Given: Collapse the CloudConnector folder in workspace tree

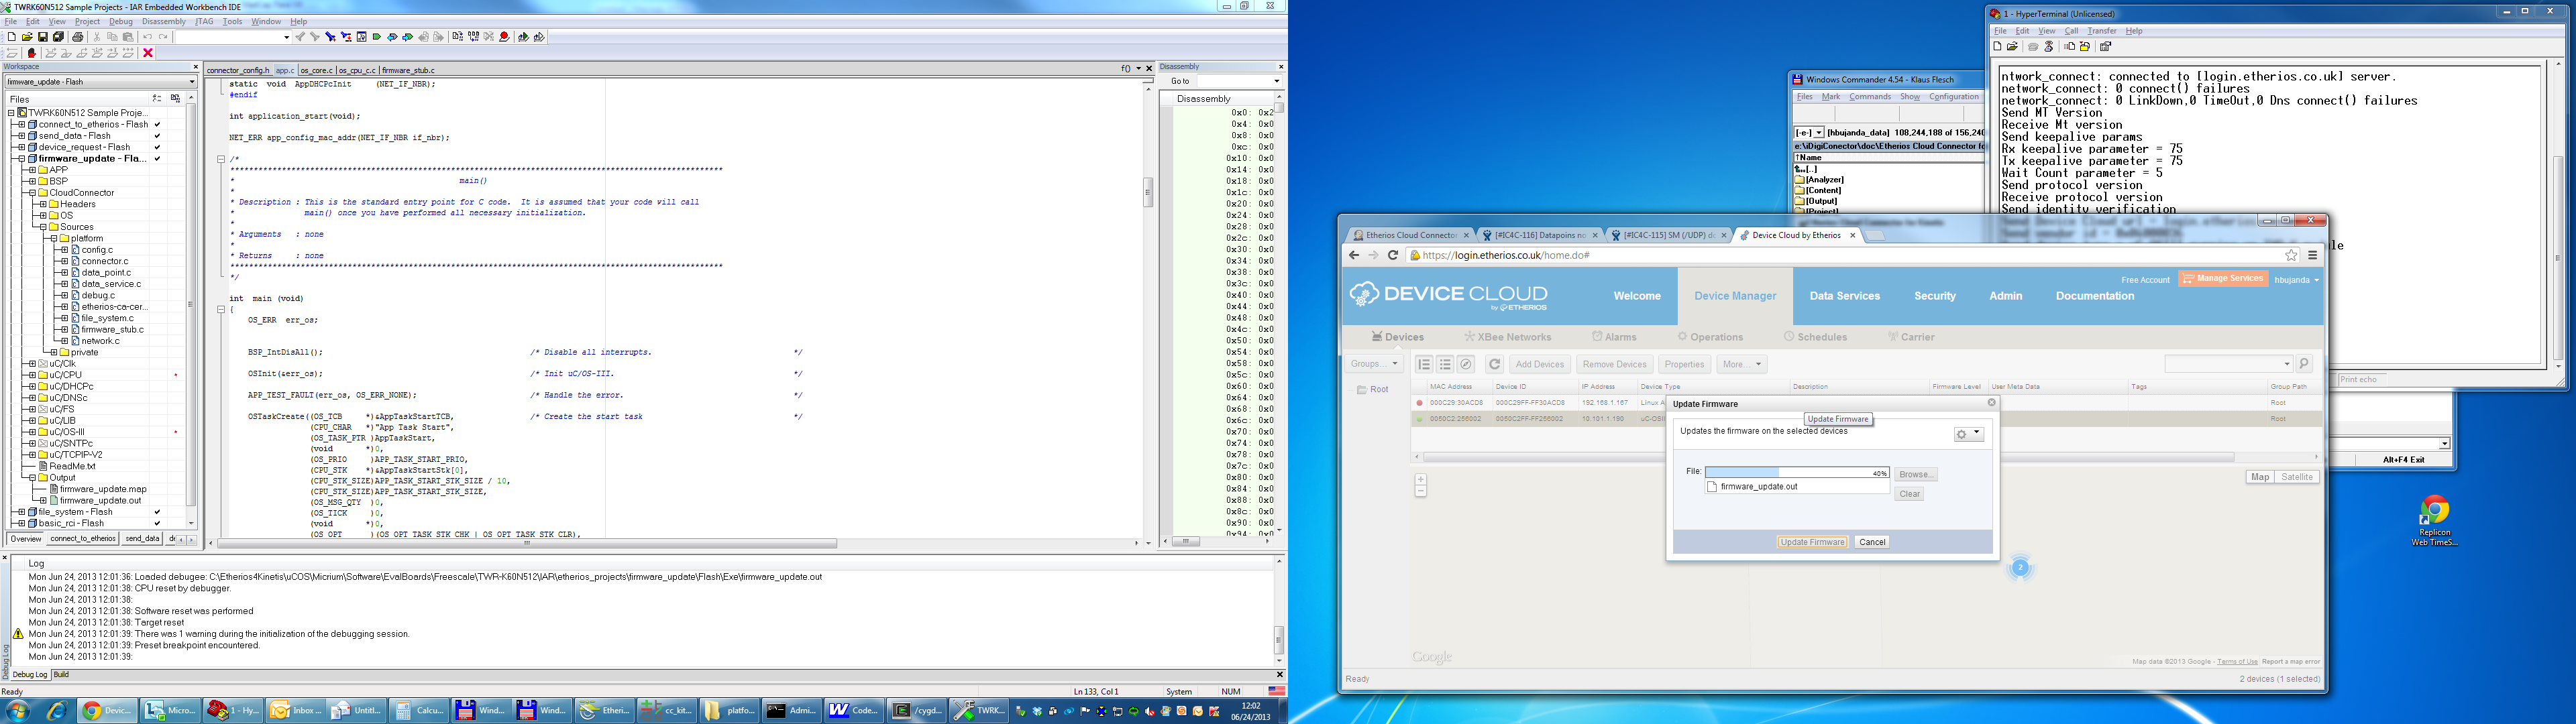Looking at the screenshot, I should pyautogui.click(x=32, y=193).
